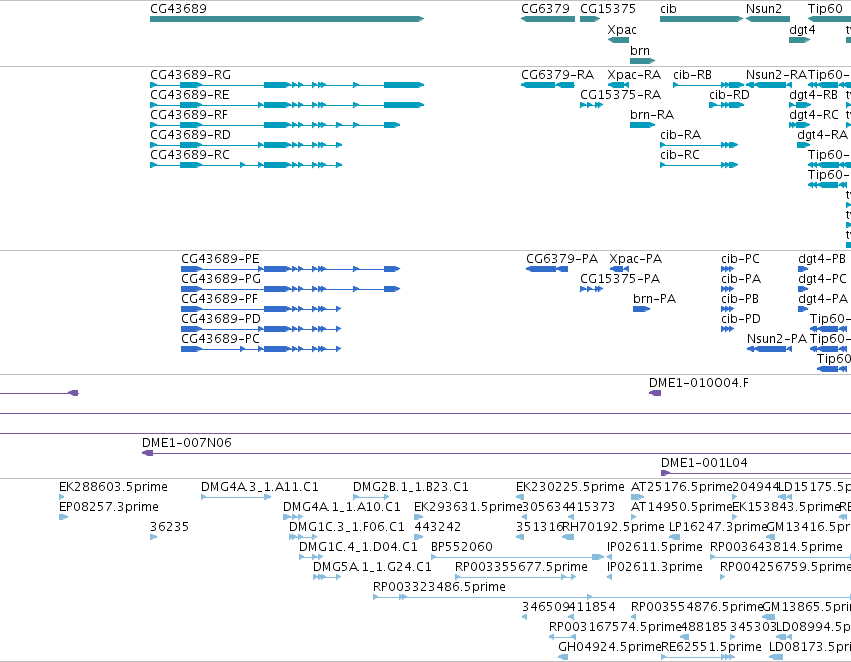Viewport: 851px width, 662px height.
Task: Select the brn gene feature
Action: [x=643, y=61]
